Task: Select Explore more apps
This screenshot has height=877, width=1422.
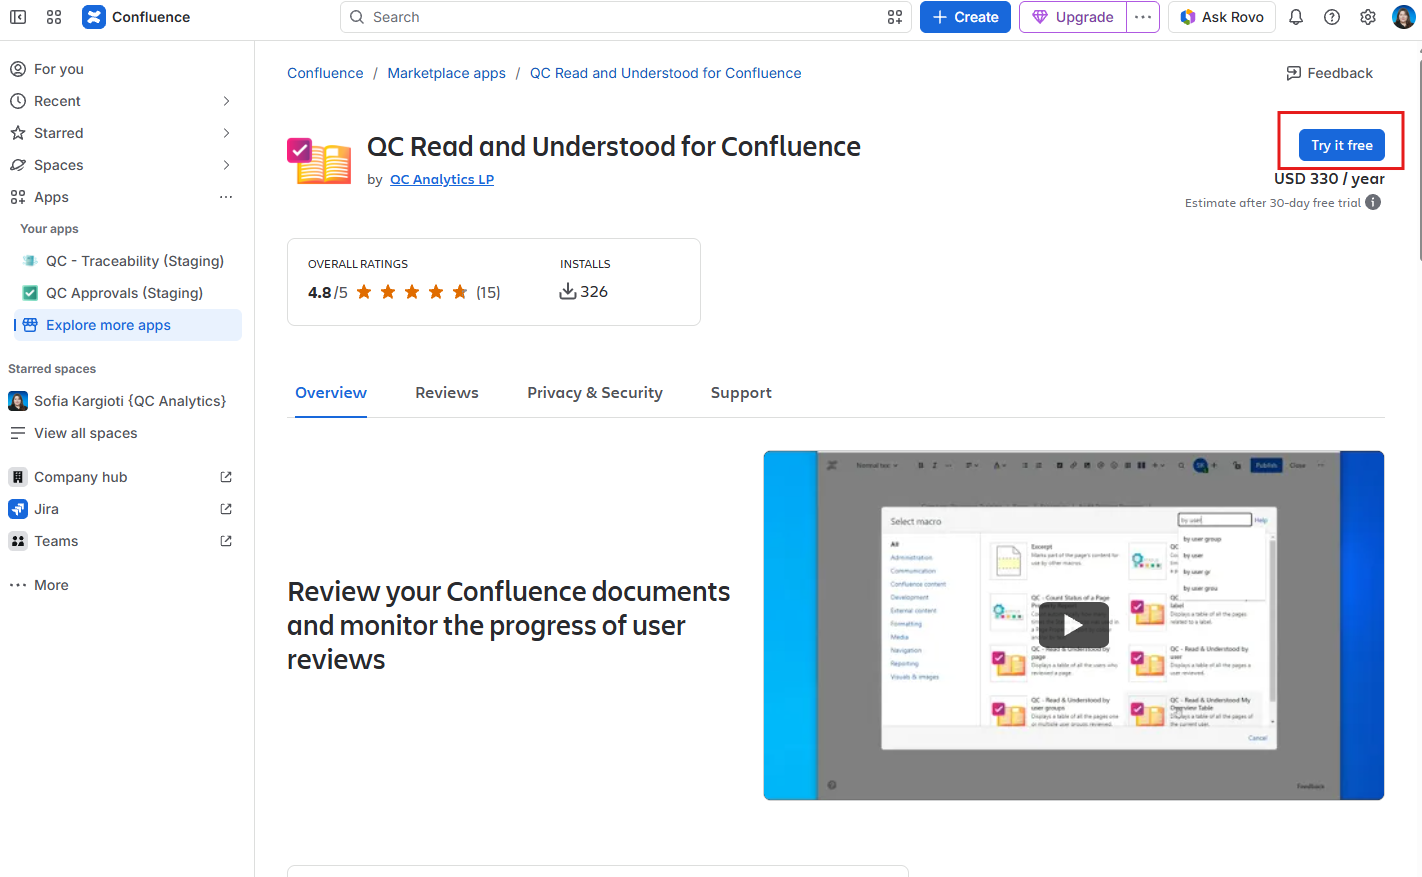Action: click(x=128, y=325)
